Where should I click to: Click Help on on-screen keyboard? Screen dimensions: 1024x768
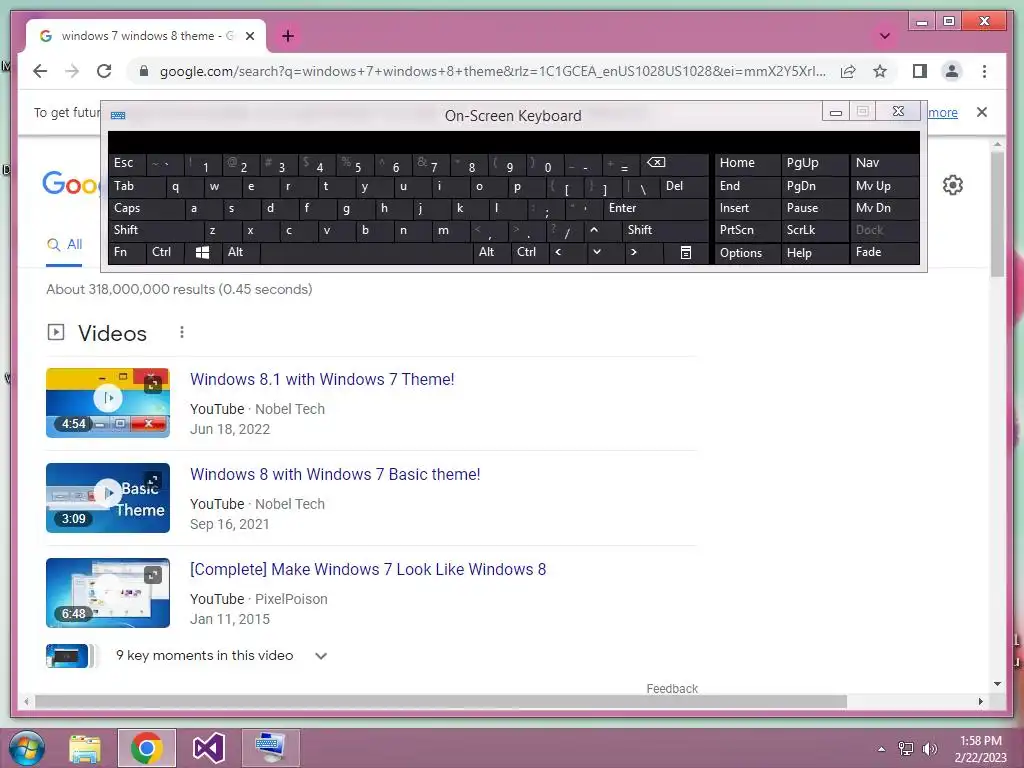click(814, 253)
